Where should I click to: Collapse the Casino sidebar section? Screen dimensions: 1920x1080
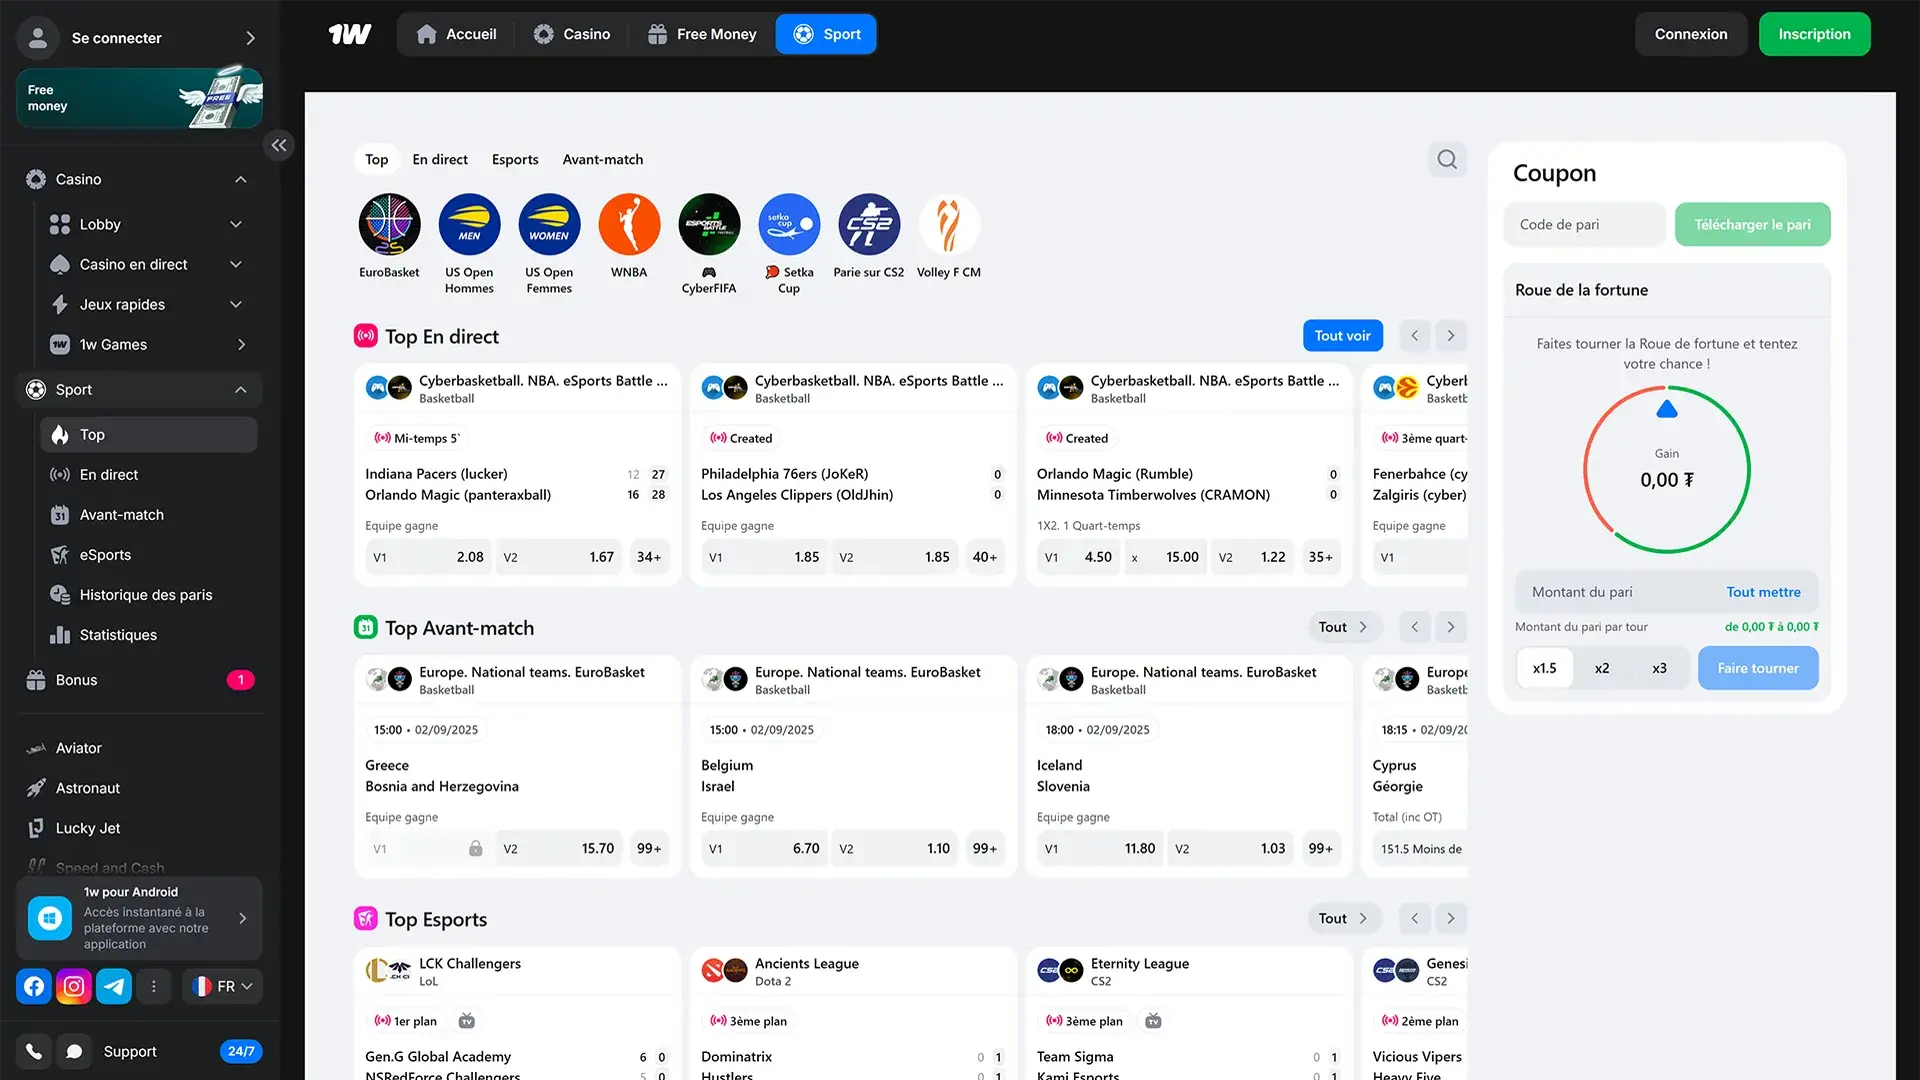point(240,179)
